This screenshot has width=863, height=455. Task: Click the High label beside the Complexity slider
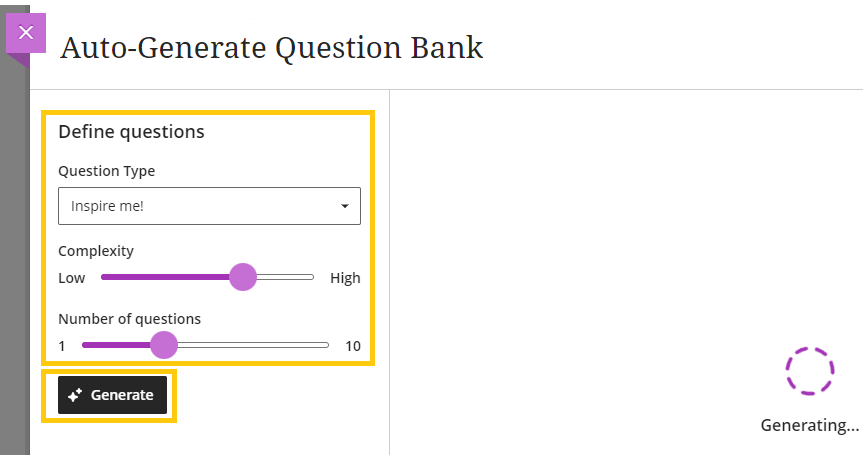pos(345,278)
